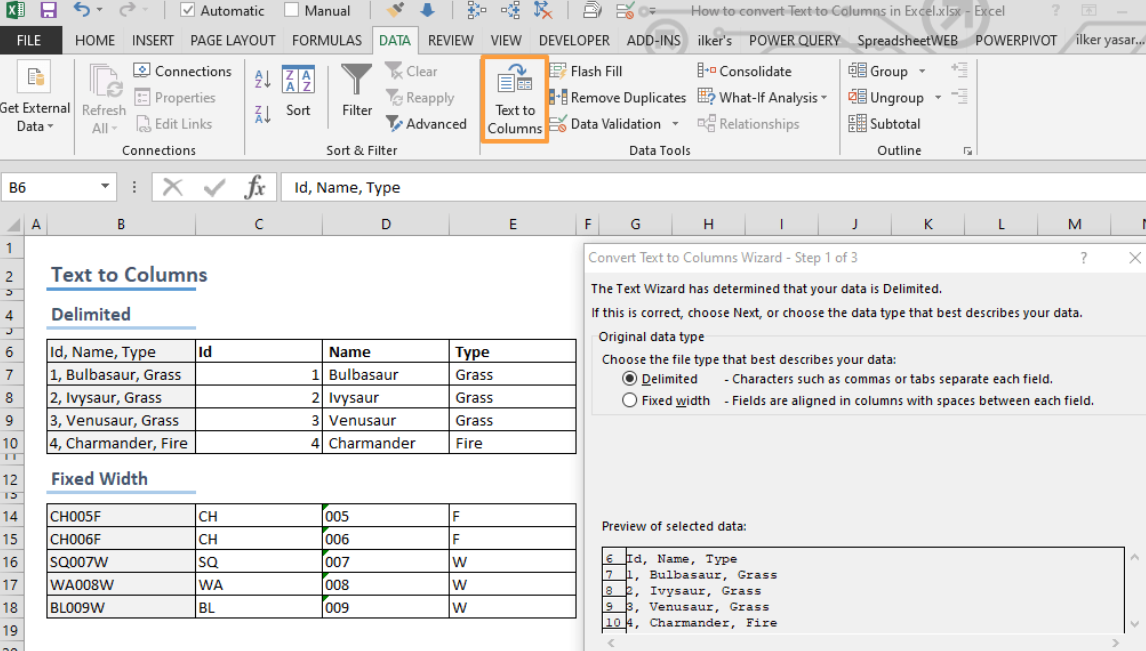
Task: Click the Data Validation icon
Action: click(558, 123)
